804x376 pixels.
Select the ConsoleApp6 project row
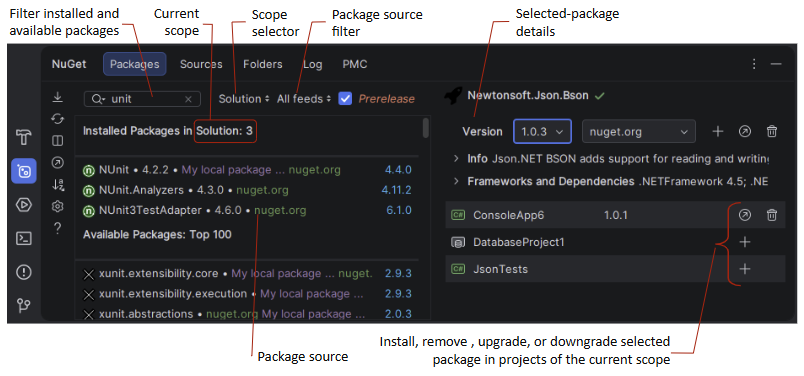(x=615, y=215)
